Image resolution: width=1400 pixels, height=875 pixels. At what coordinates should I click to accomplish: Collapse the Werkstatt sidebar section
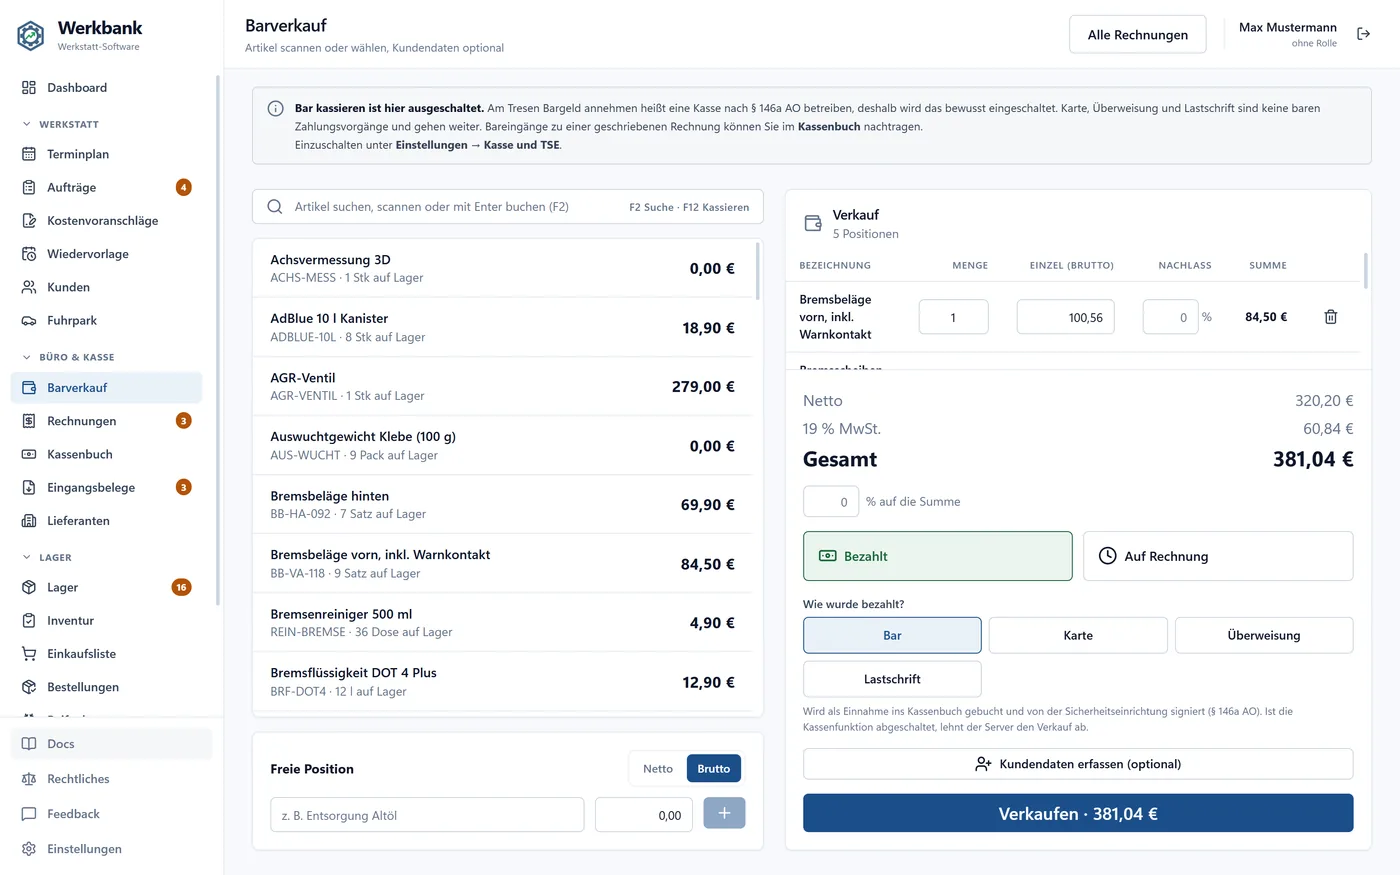coord(68,124)
